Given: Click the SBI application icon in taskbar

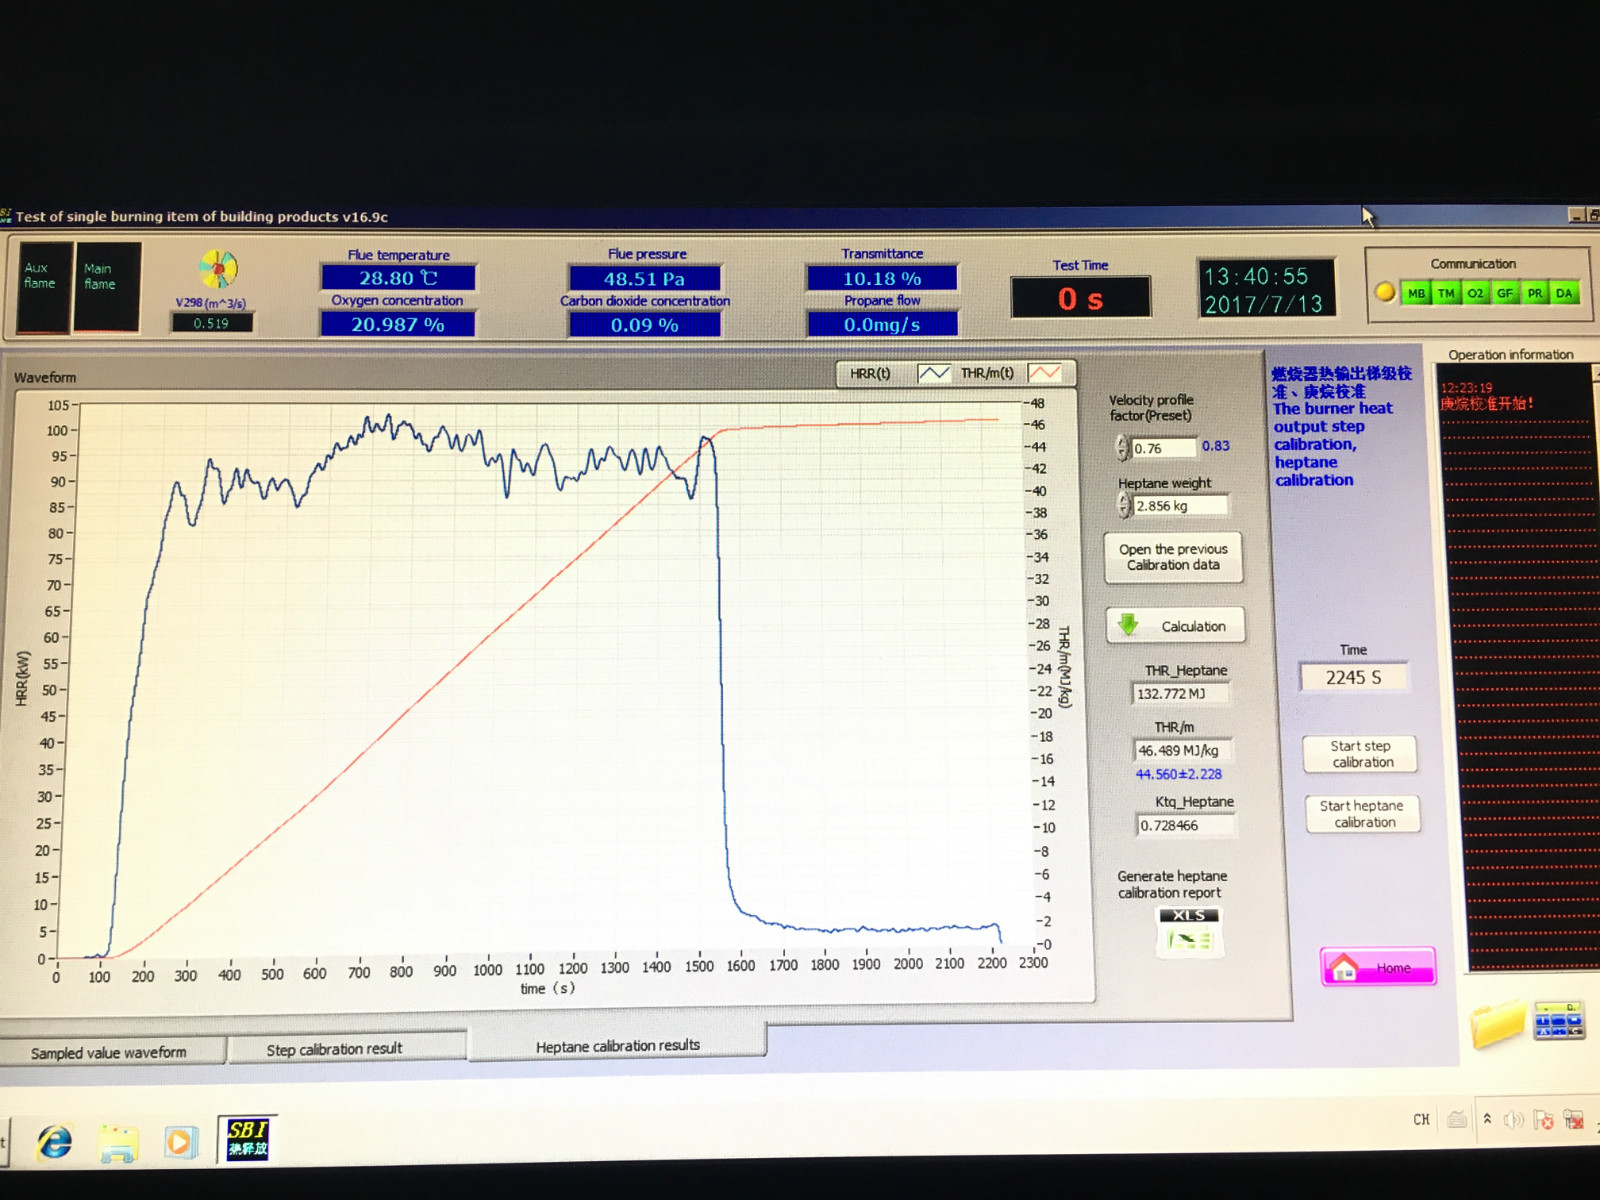Looking at the screenshot, I should pyautogui.click(x=247, y=1139).
